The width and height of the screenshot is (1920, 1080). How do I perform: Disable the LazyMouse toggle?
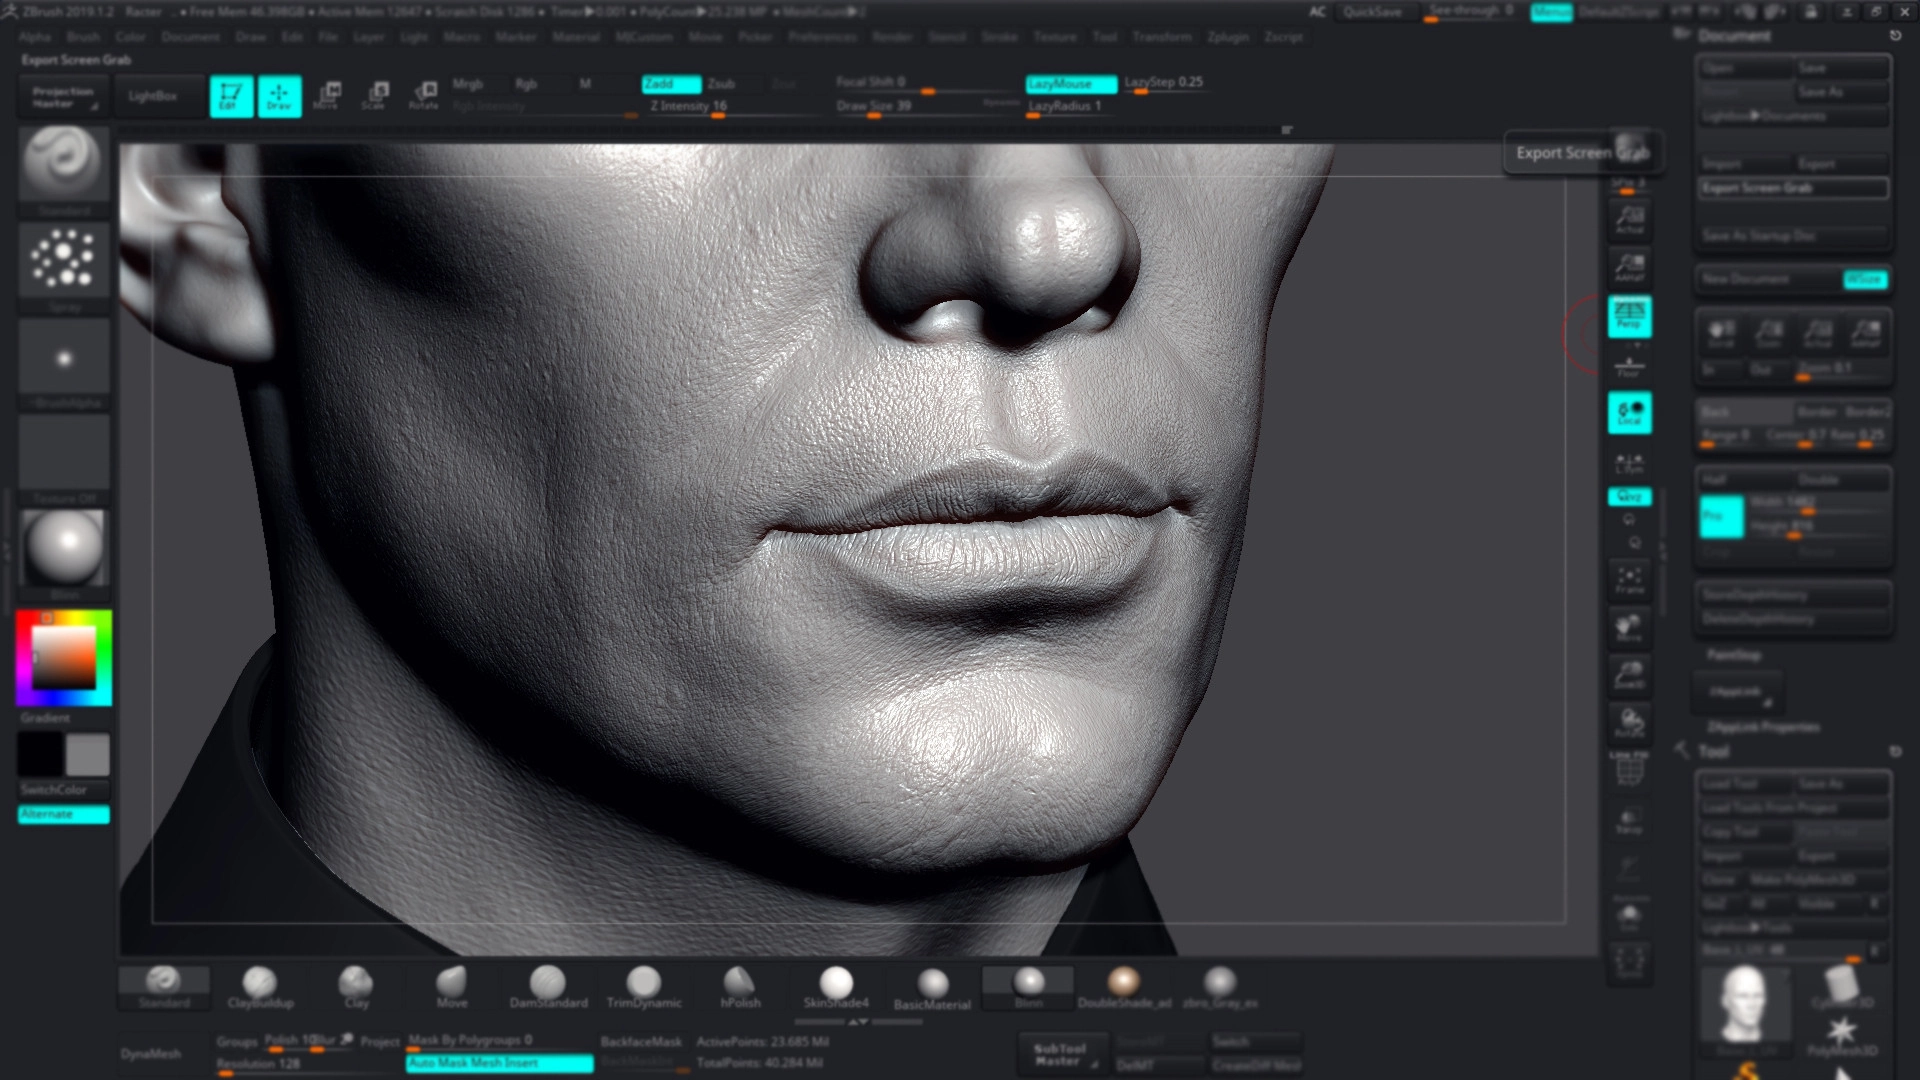[1070, 84]
